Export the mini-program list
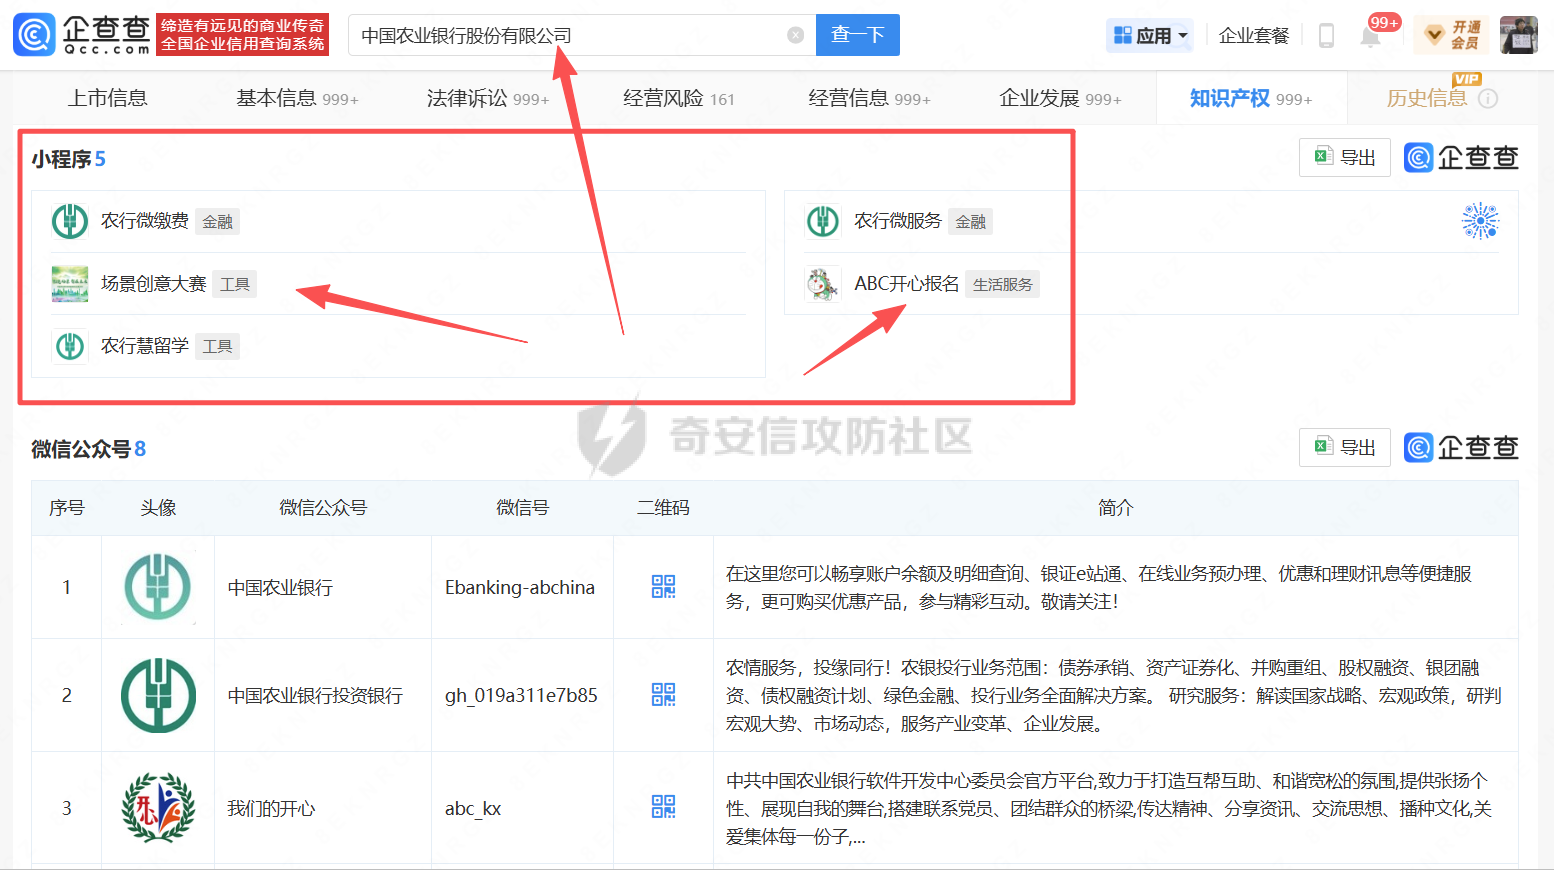Viewport: 1554px width, 870px height. (x=1344, y=157)
